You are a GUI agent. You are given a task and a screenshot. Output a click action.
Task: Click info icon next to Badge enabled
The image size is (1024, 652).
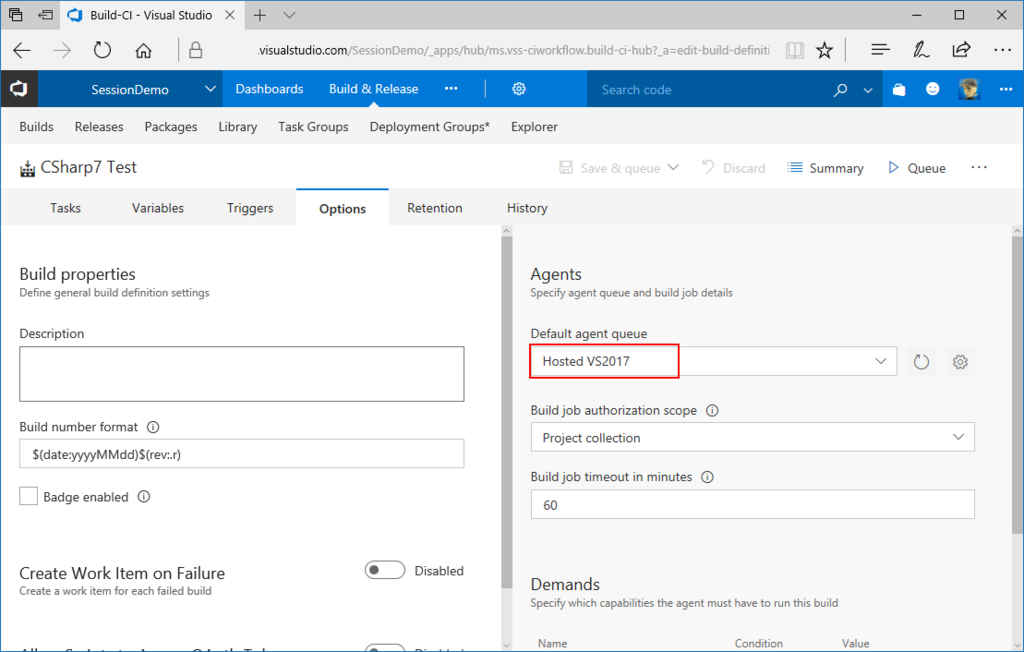click(x=144, y=497)
